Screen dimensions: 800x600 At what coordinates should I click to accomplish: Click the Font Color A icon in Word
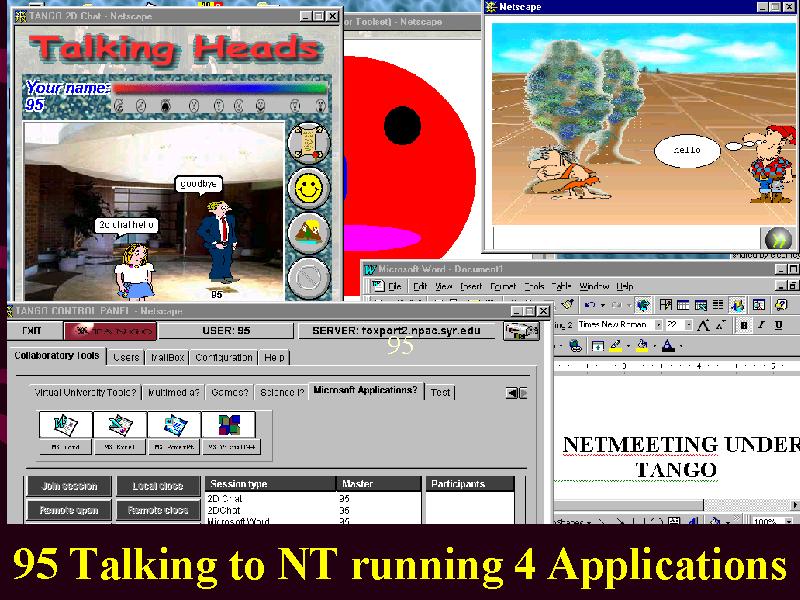668,346
